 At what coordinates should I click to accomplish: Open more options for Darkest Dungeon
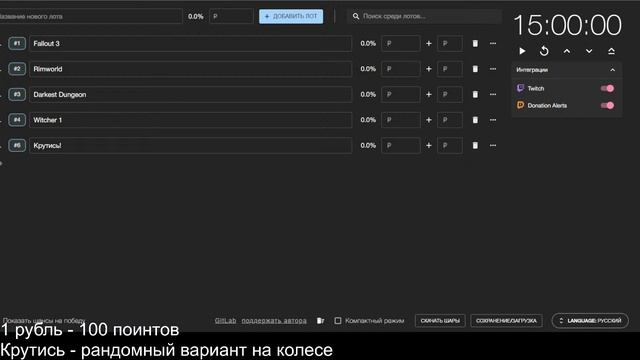coord(493,94)
